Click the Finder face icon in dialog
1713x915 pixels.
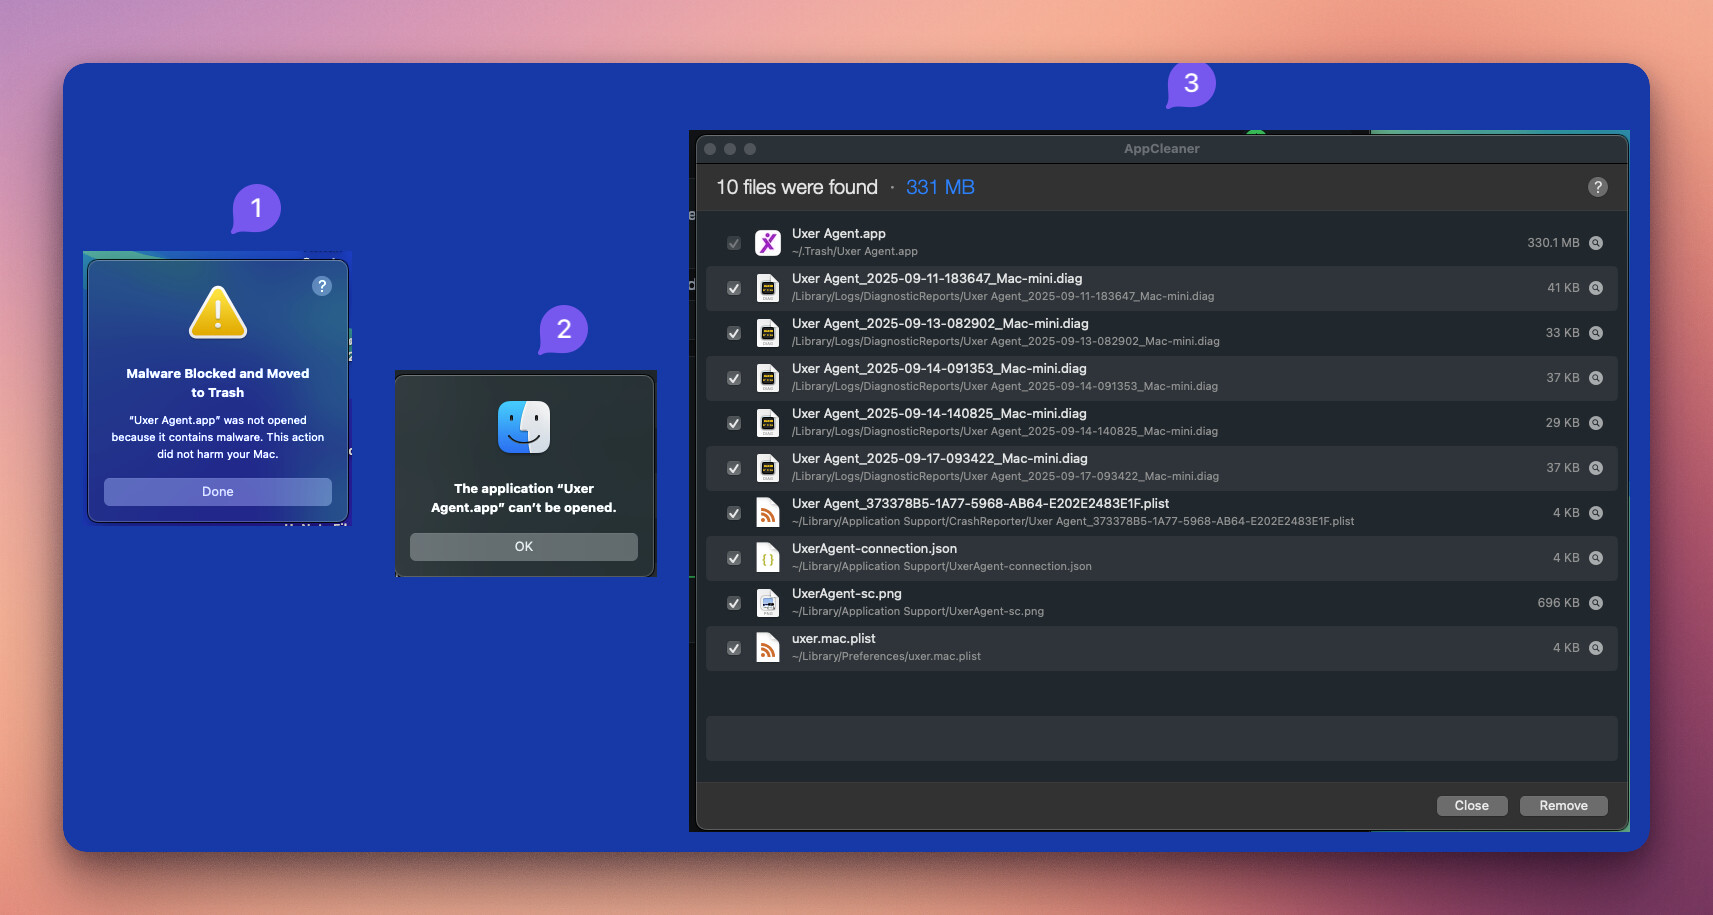(523, 427)
